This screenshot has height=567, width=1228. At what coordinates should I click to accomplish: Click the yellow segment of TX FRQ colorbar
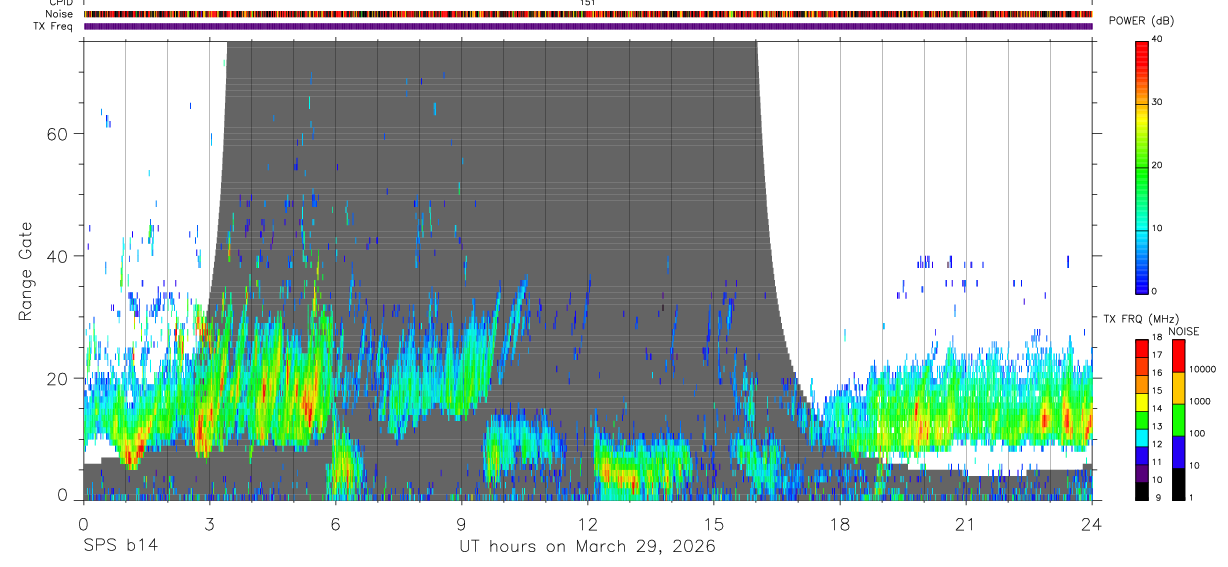[x=1142, y=402]
